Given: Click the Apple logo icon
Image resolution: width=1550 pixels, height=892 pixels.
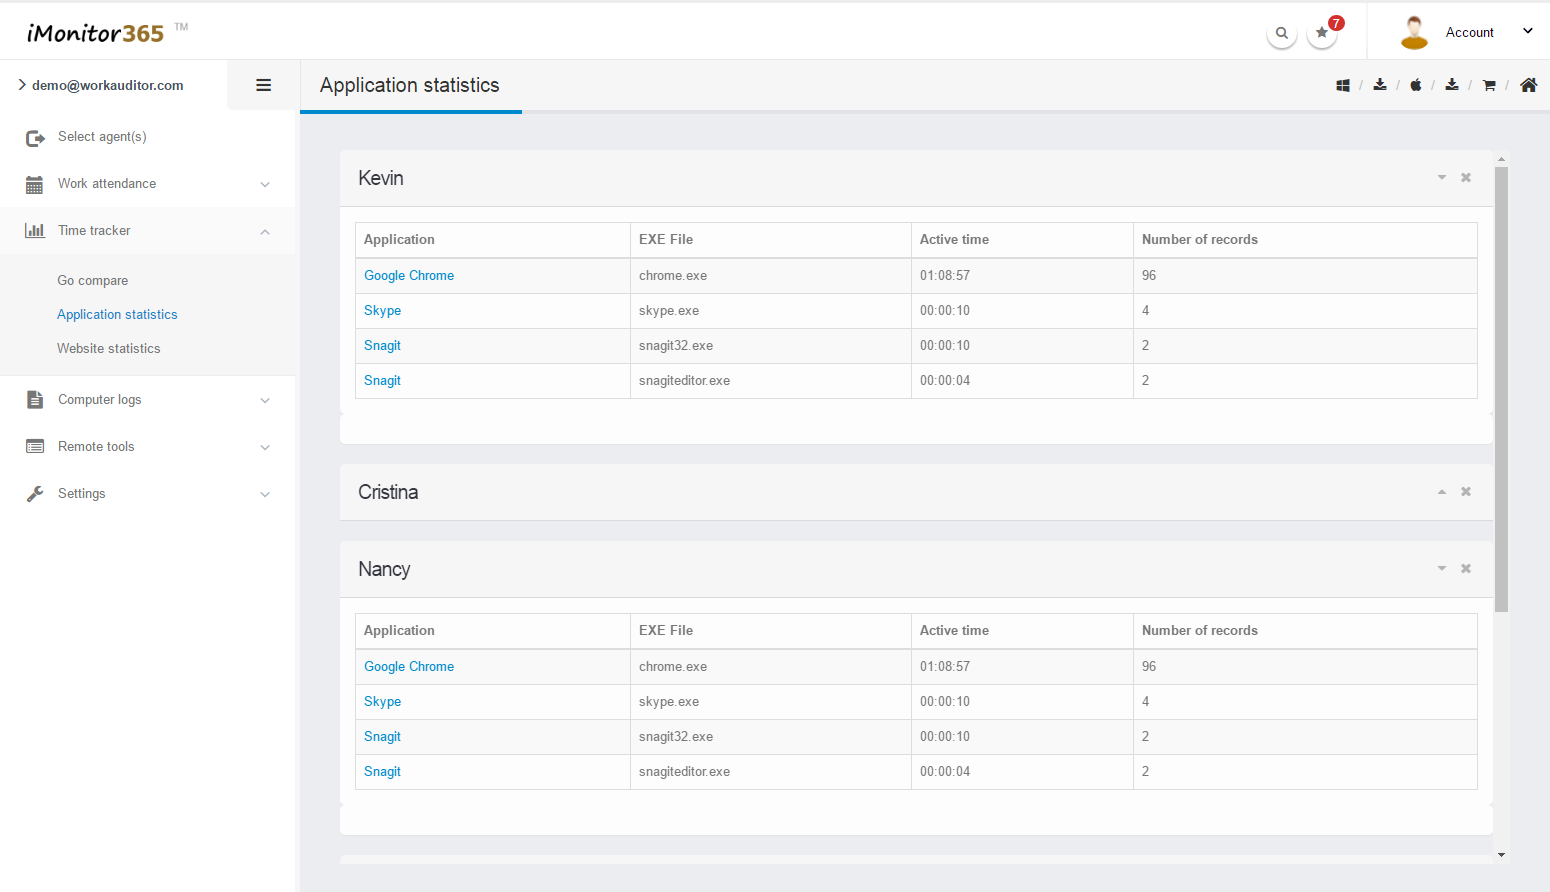Looking at the screenshot, I should 1416,86.
